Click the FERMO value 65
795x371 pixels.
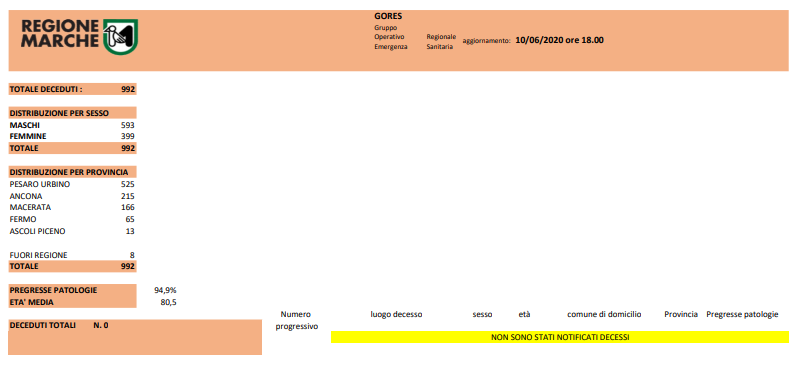[130, 219]
